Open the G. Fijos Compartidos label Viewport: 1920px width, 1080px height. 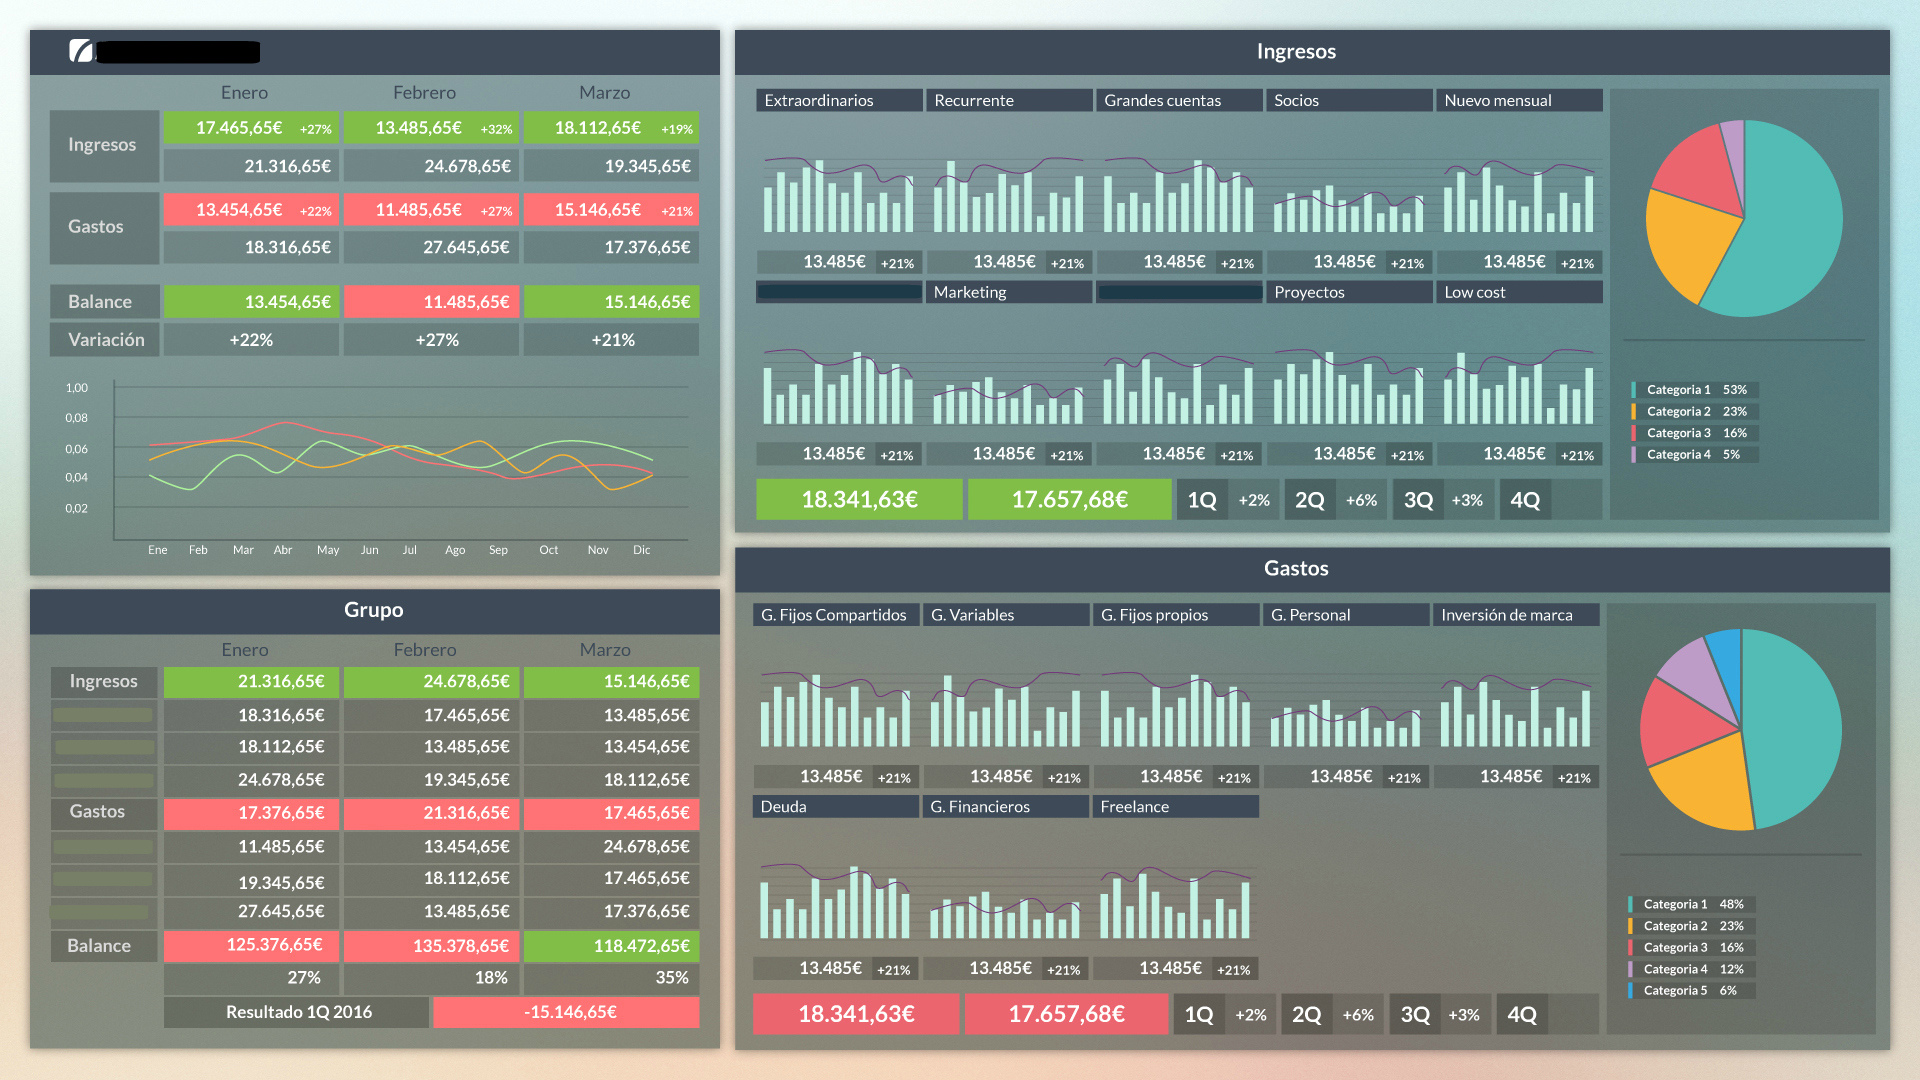[x=836, y=615]
